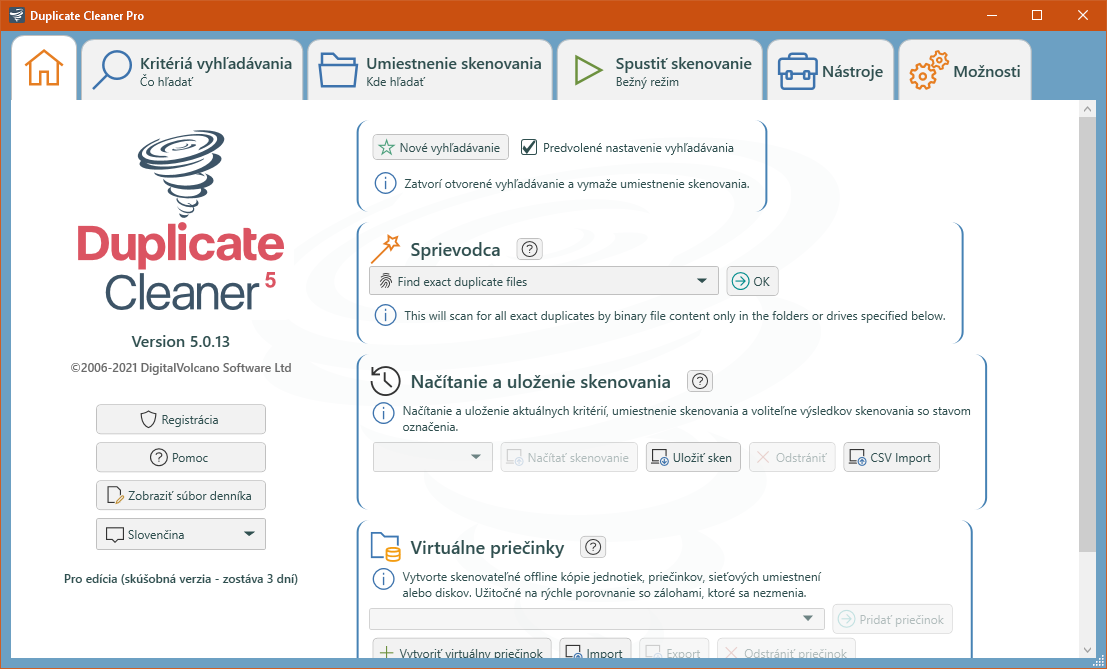The width and height of the screenshot is (1107, 669).
Task: Click the vertical scrollbar thumb
Action: click(1087, 335)
